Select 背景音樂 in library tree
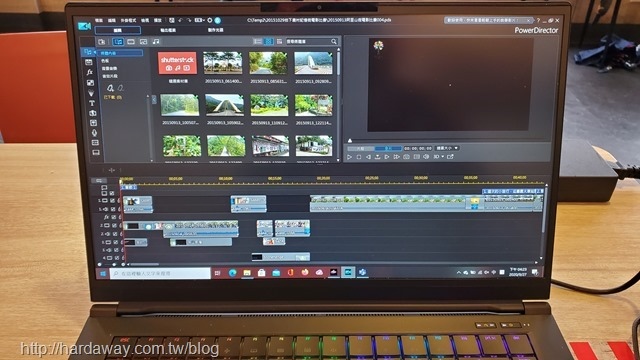640x360 pixels. [109, 69]
